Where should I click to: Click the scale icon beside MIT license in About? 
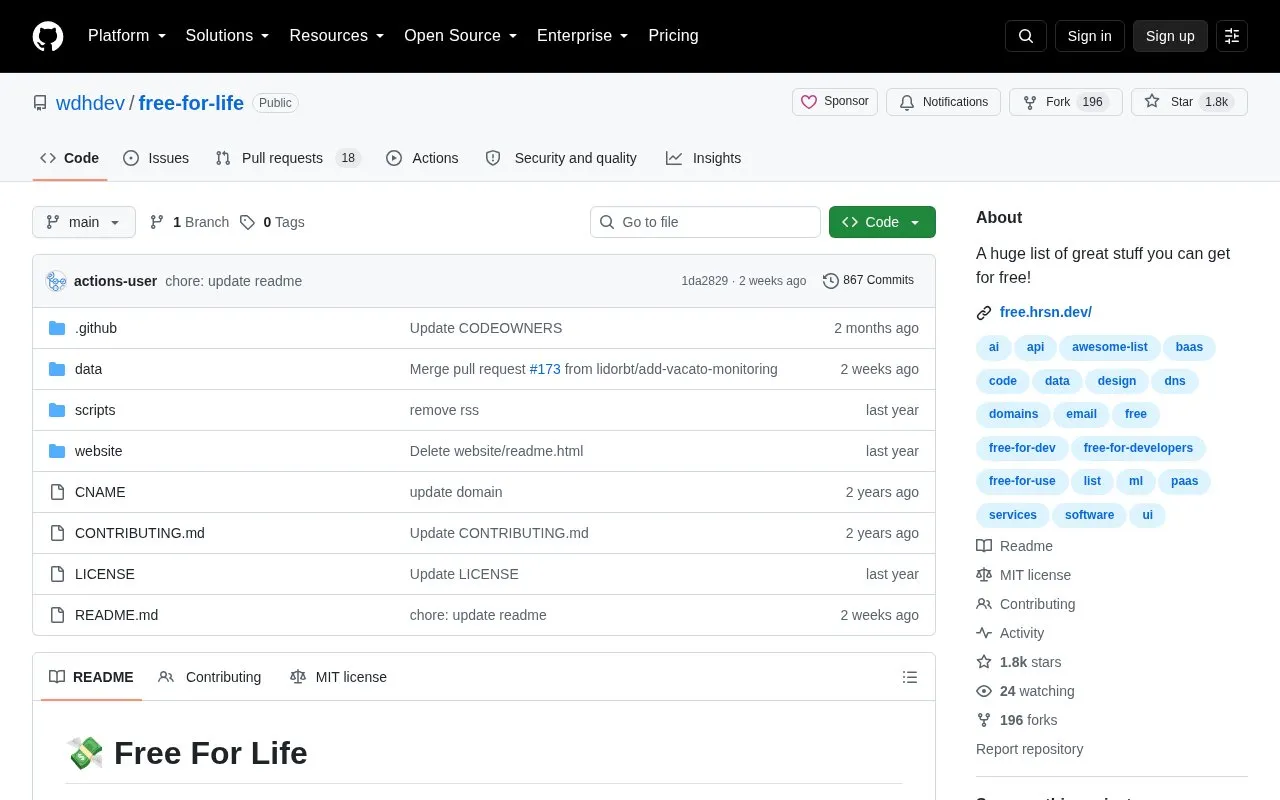984,575
